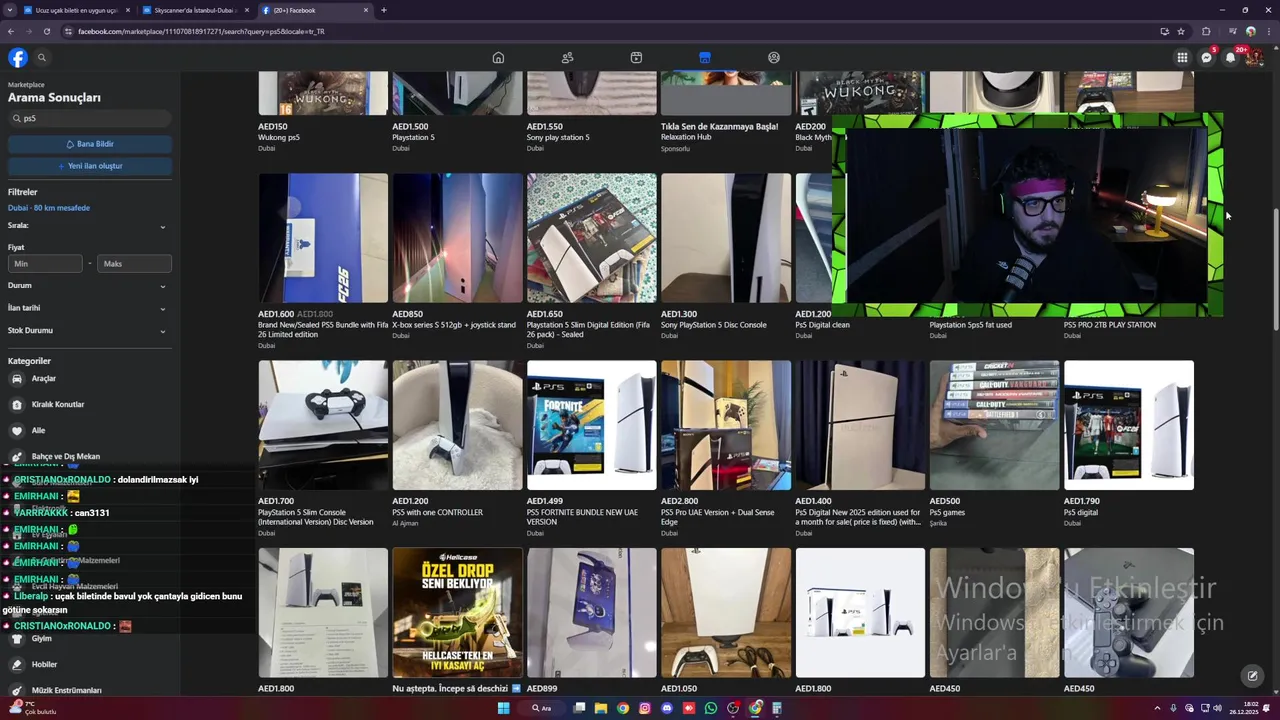Open Discord from the taskbar

pos(667,708)
